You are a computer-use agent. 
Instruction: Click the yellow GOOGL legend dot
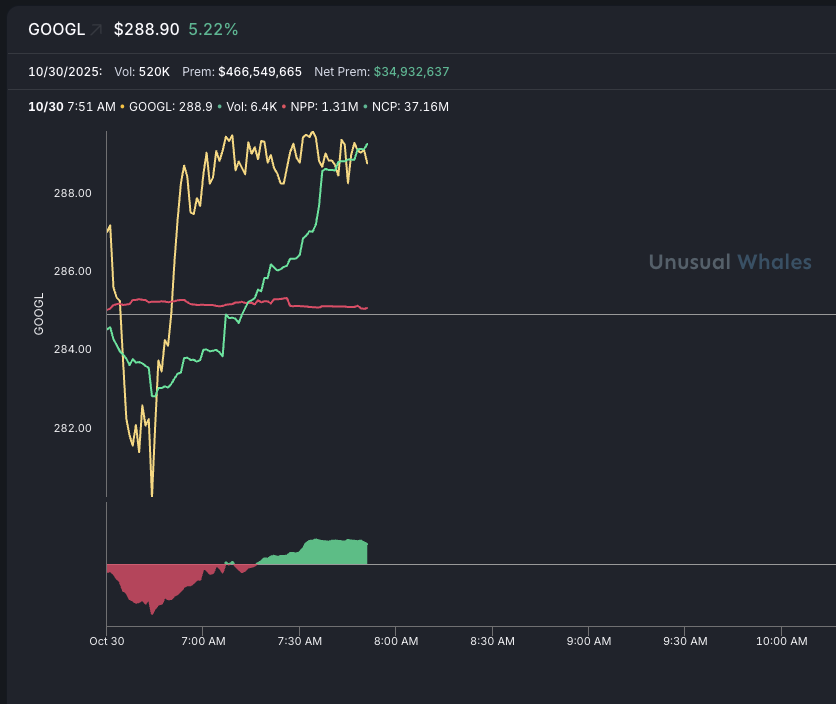(x=123, y=106)
